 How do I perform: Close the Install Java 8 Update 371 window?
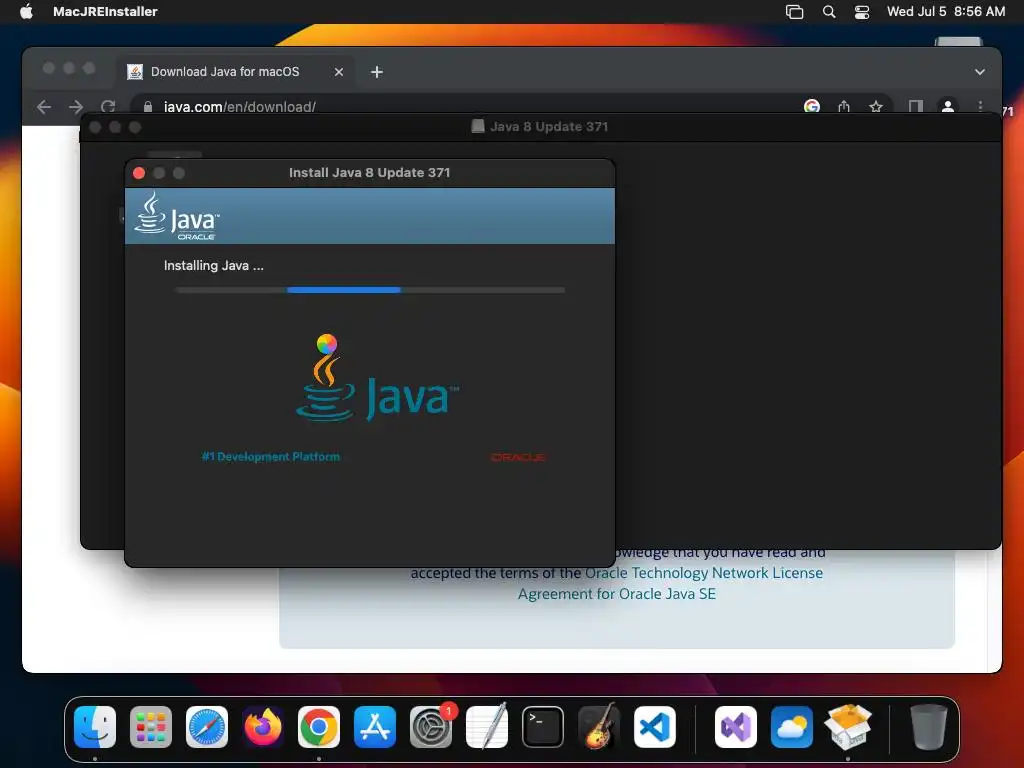tap(139, 173)
